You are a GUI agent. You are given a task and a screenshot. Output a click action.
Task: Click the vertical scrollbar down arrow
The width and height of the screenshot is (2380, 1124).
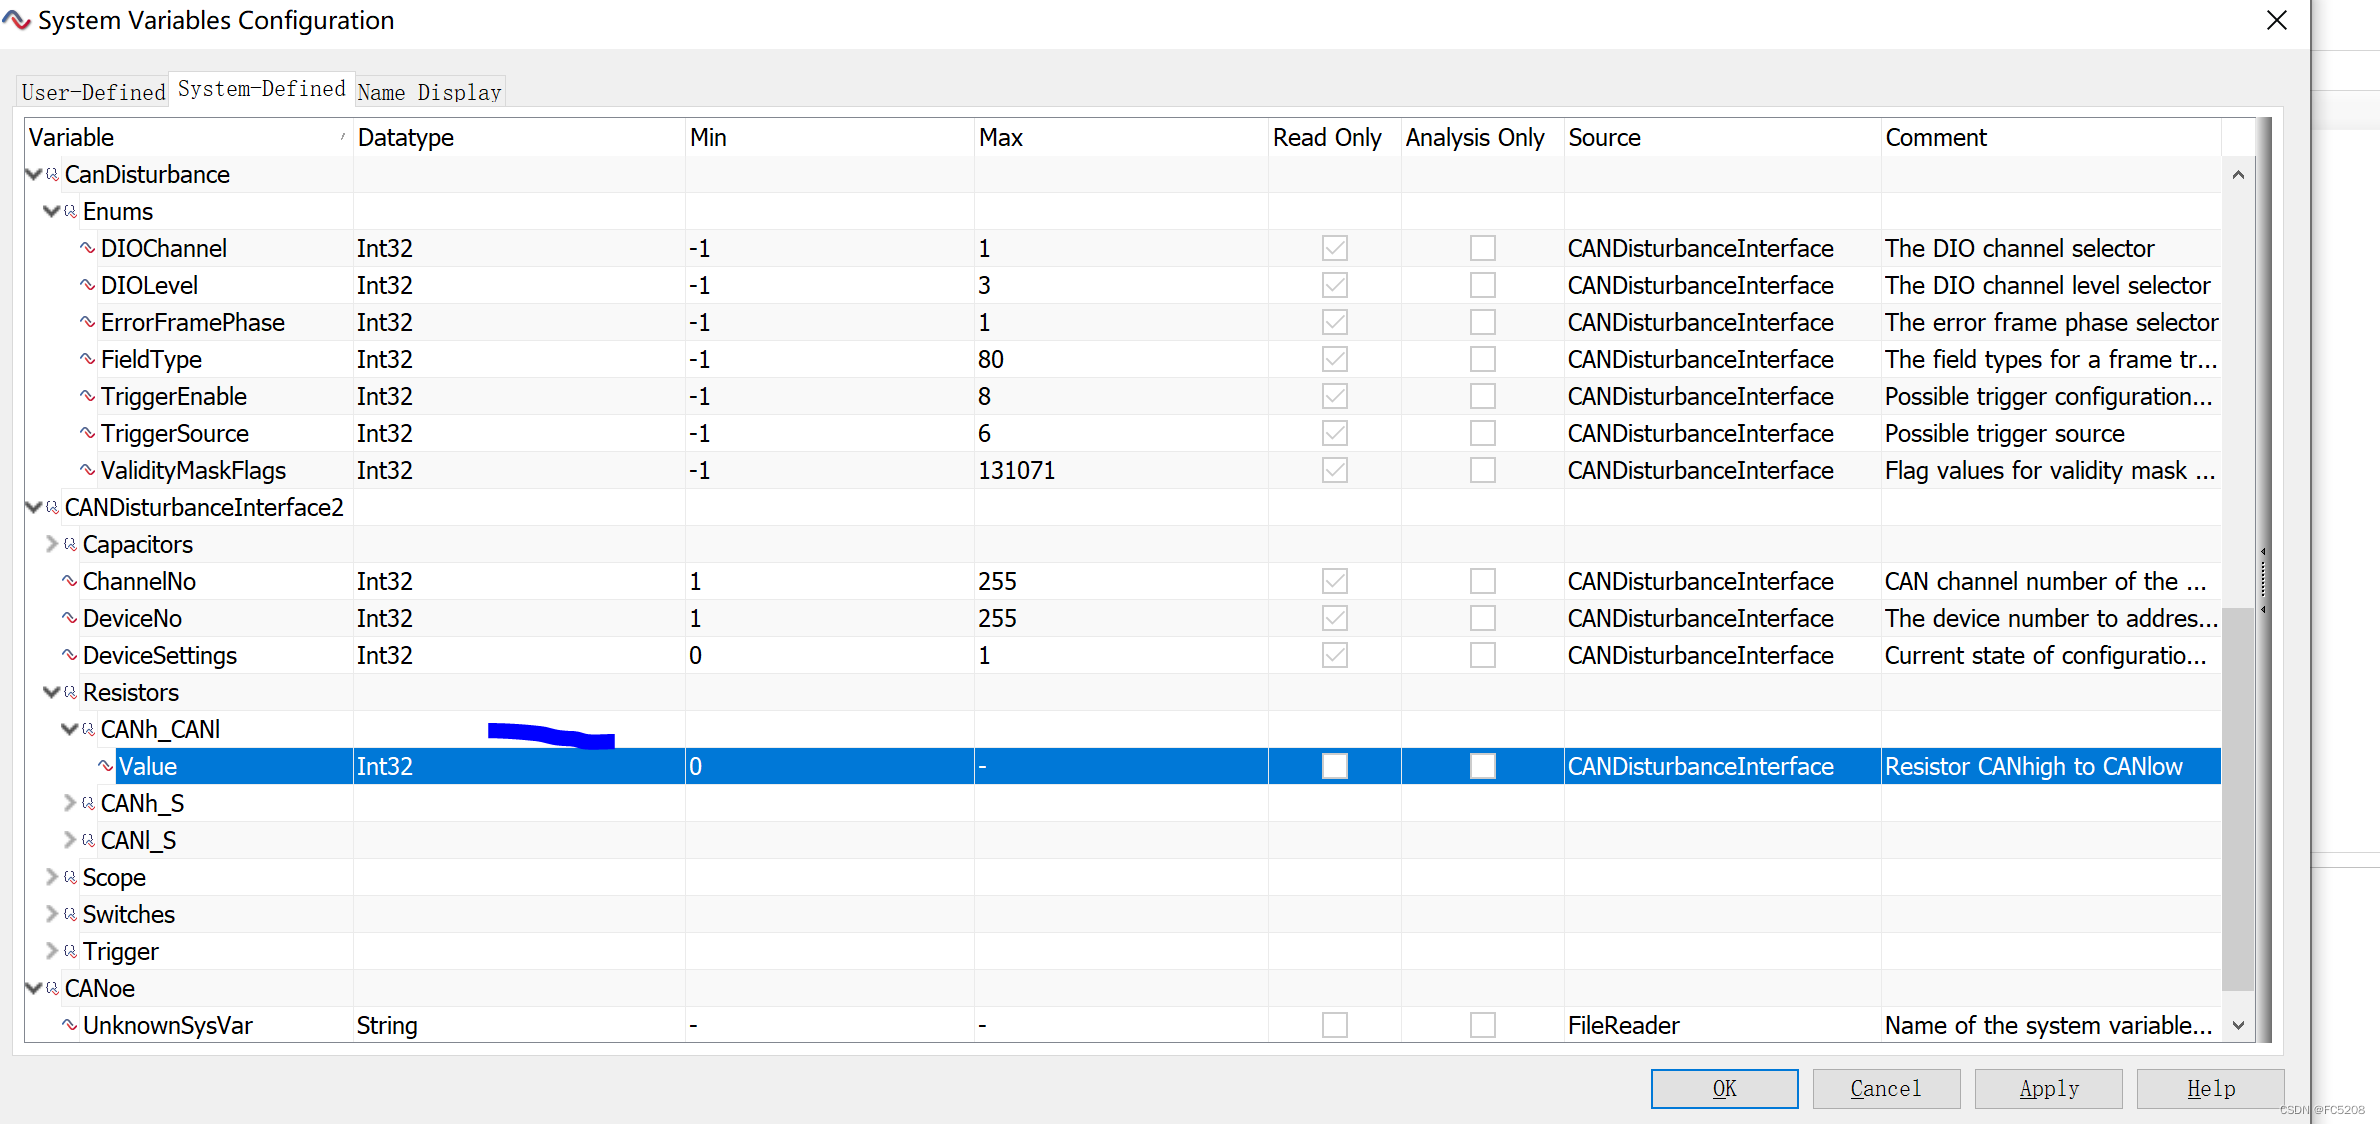tap(2238, 1025)
